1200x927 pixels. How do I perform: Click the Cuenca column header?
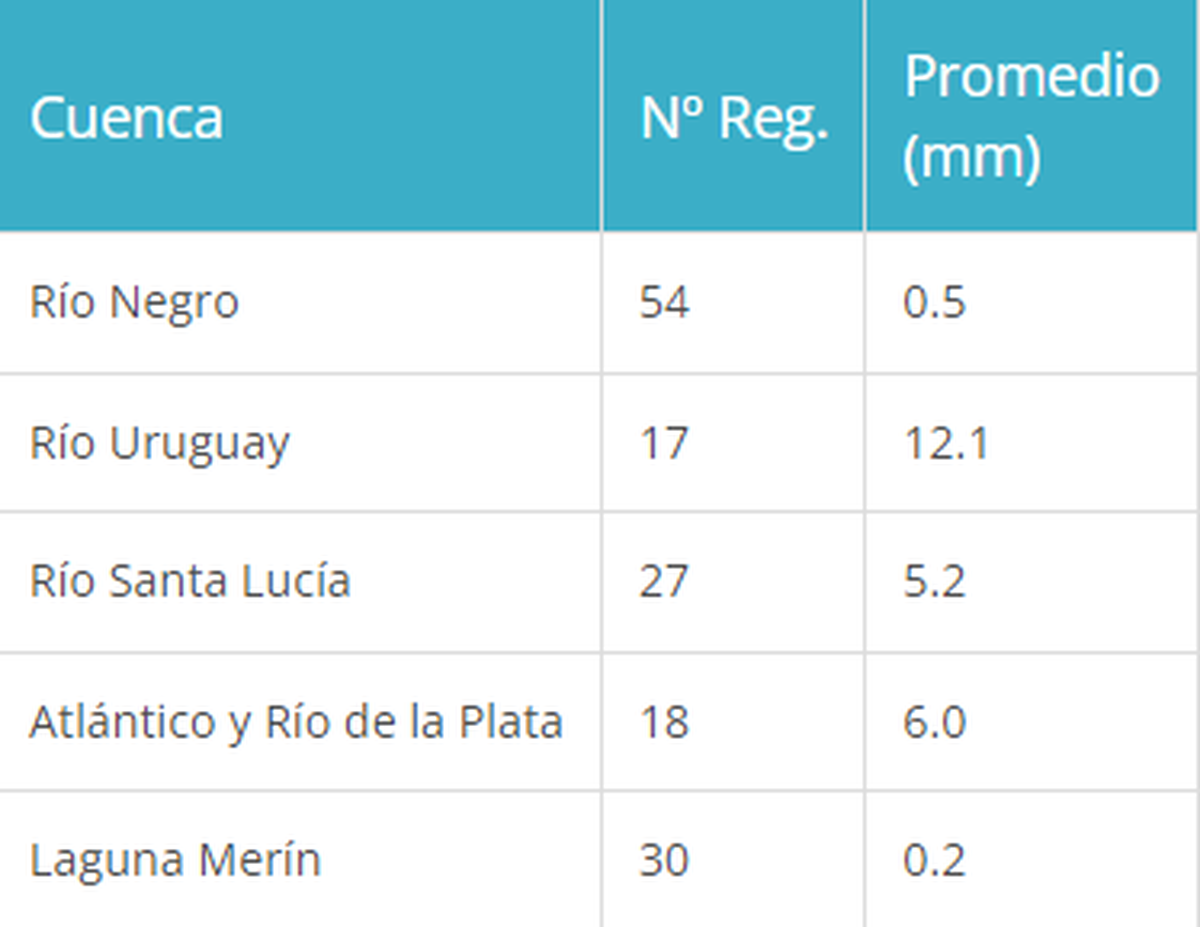click(x=126, y=118)
